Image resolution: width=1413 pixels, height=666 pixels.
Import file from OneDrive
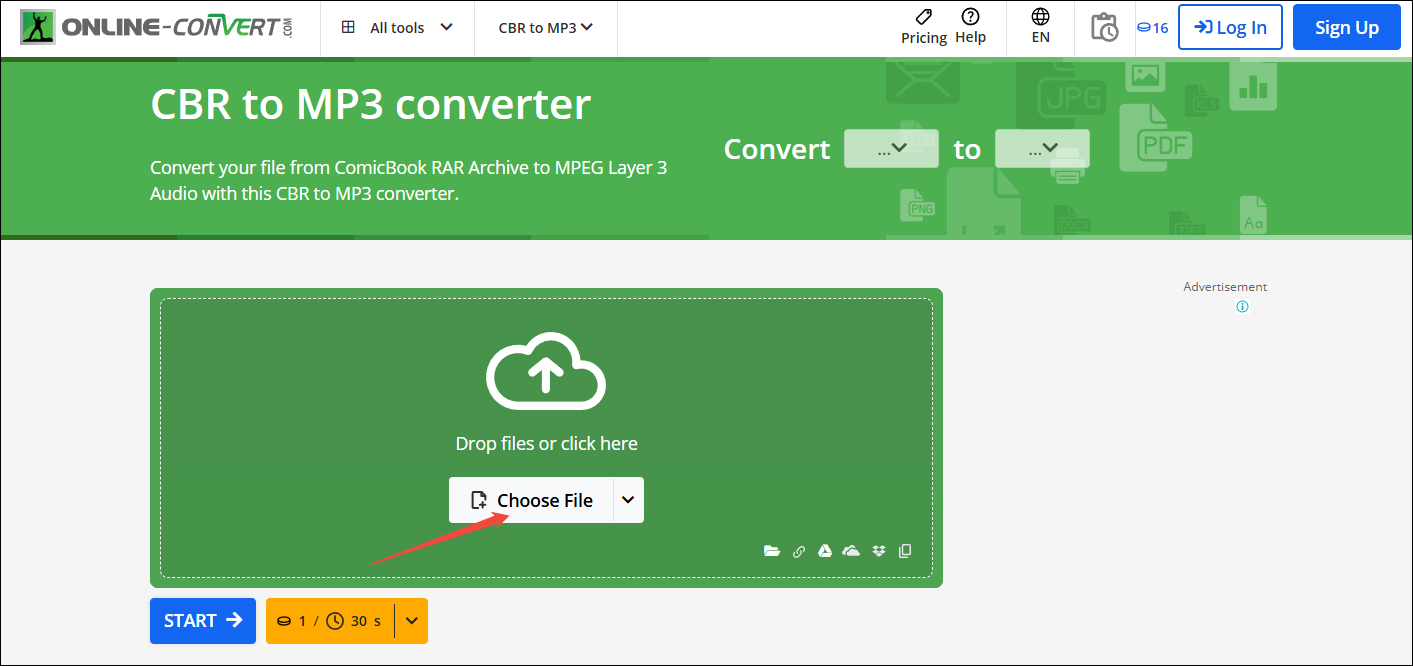pyautogui.click(x=851, y=551)
